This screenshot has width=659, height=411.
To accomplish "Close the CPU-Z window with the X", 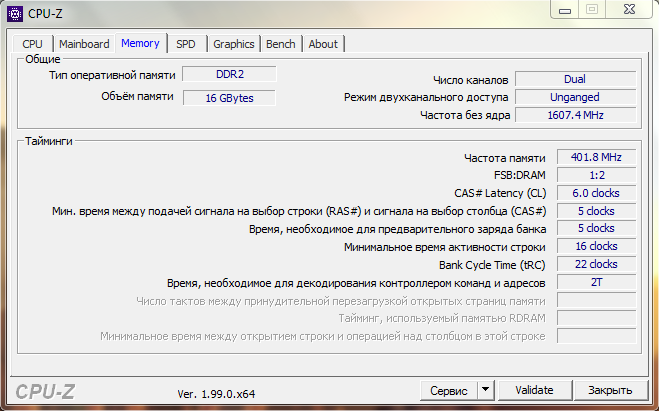I will (x=629, y=9).
